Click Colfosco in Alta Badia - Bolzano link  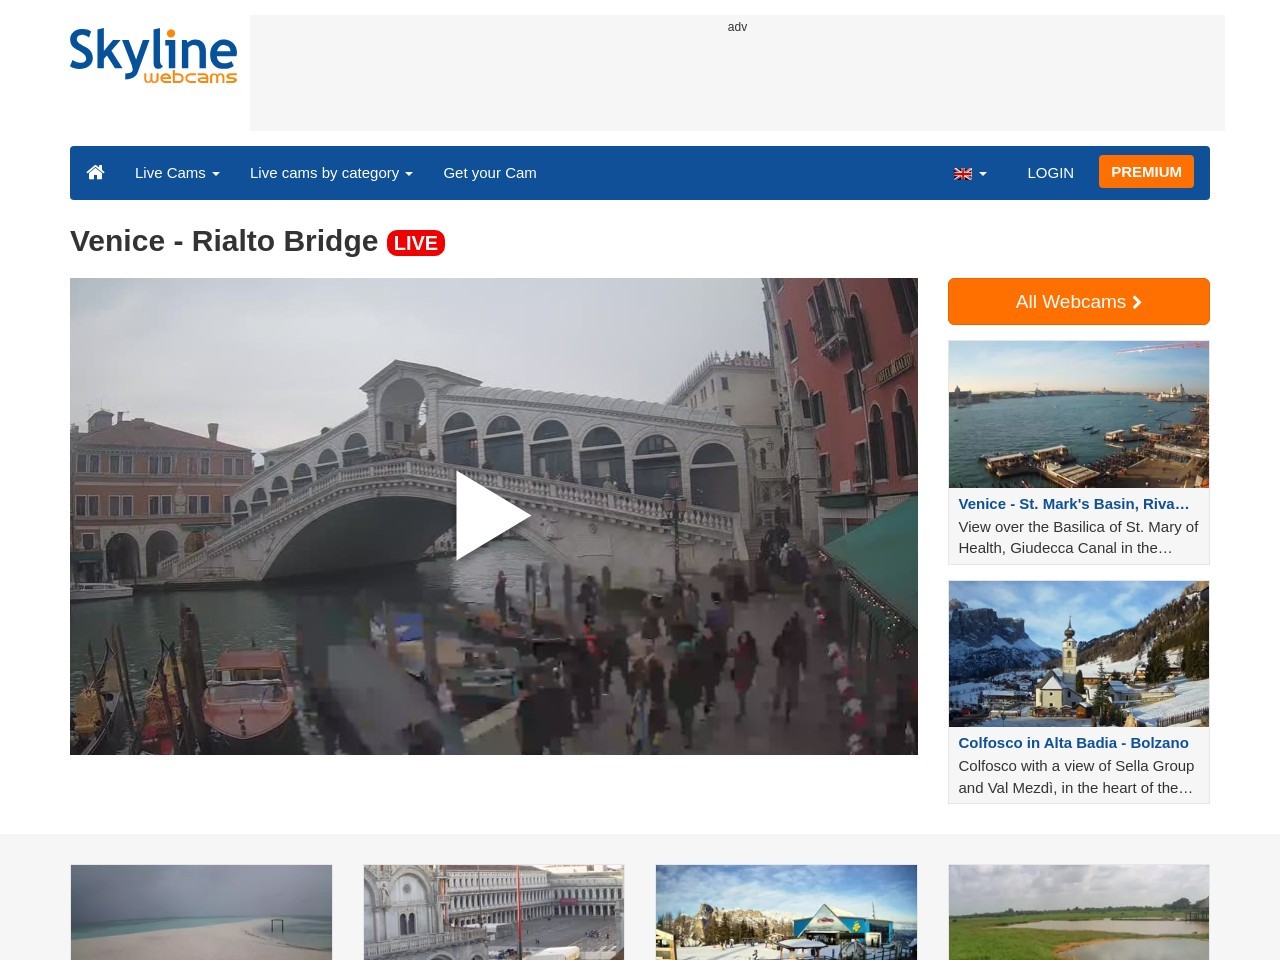(1073, 743)
